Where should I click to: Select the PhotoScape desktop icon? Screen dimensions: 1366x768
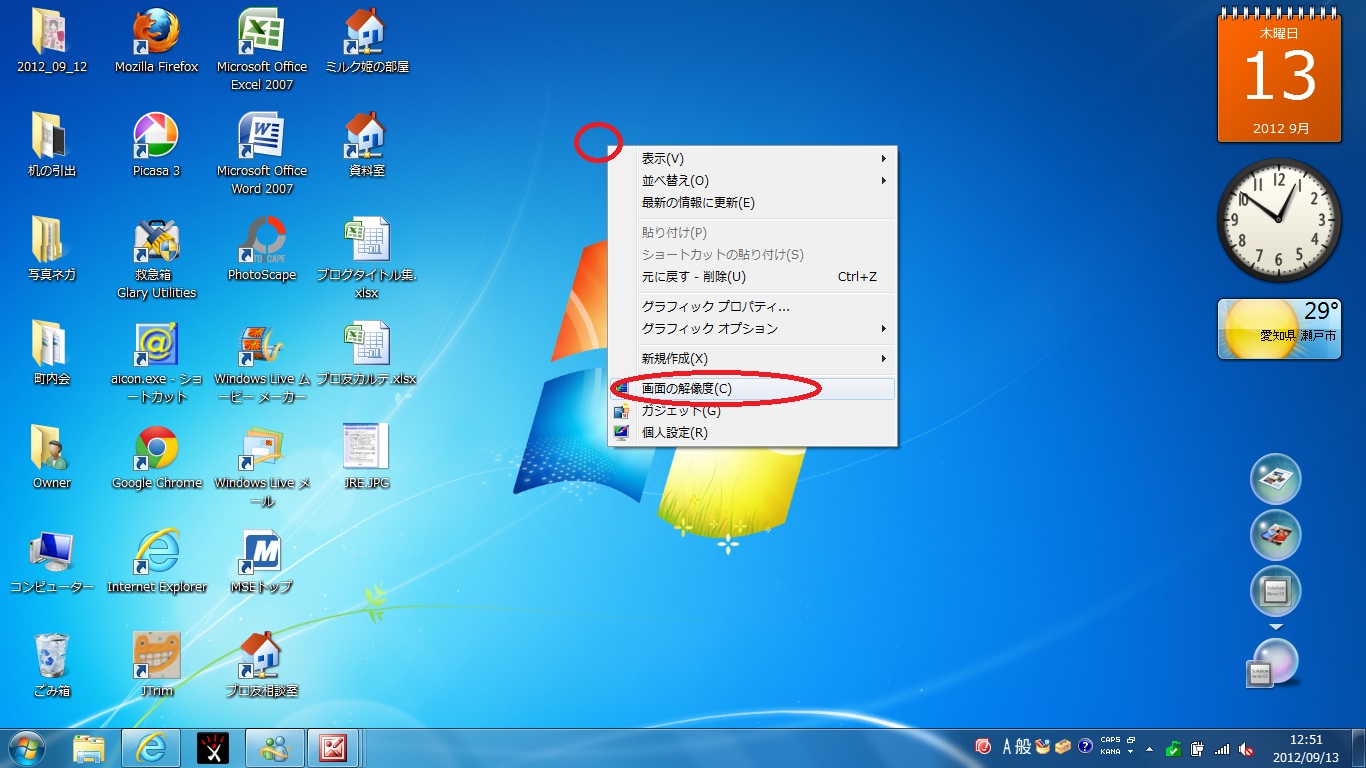pyautogui.click(x=262, y=250)
